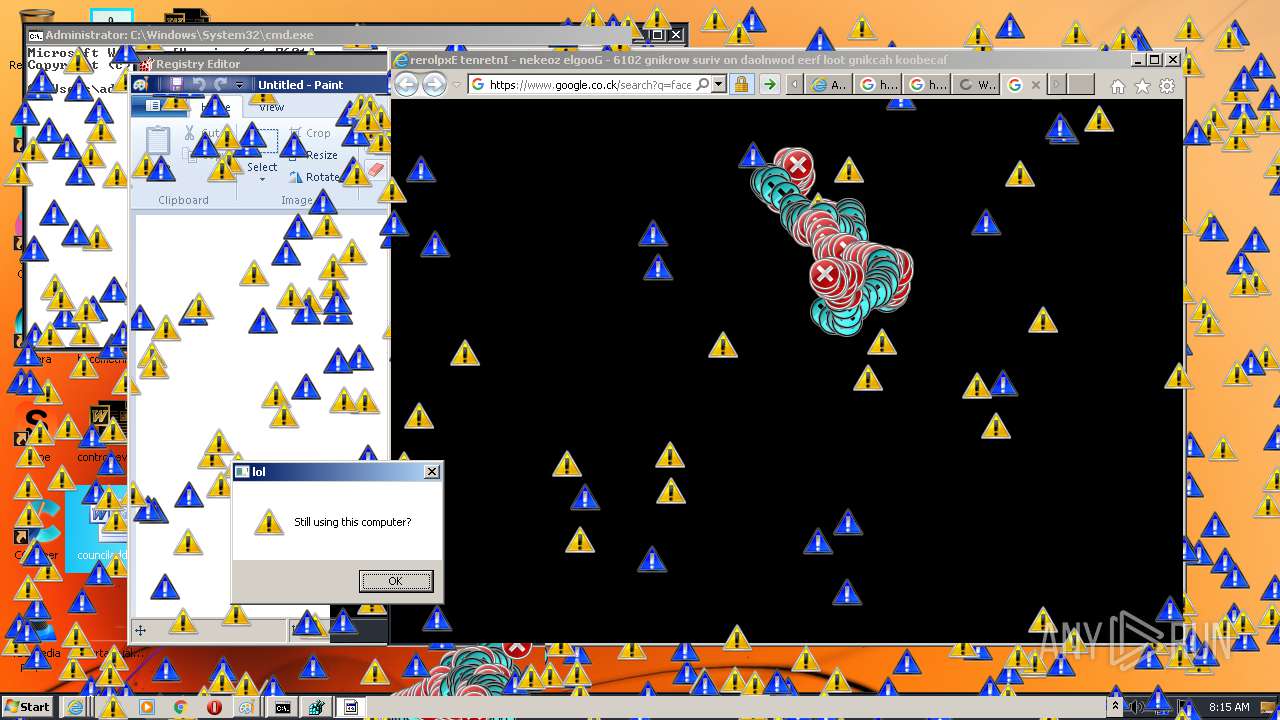Click Crop in Paint's Image group
Screen dimensions: 1280x720
pyautogui.click(x=309, y=133)
